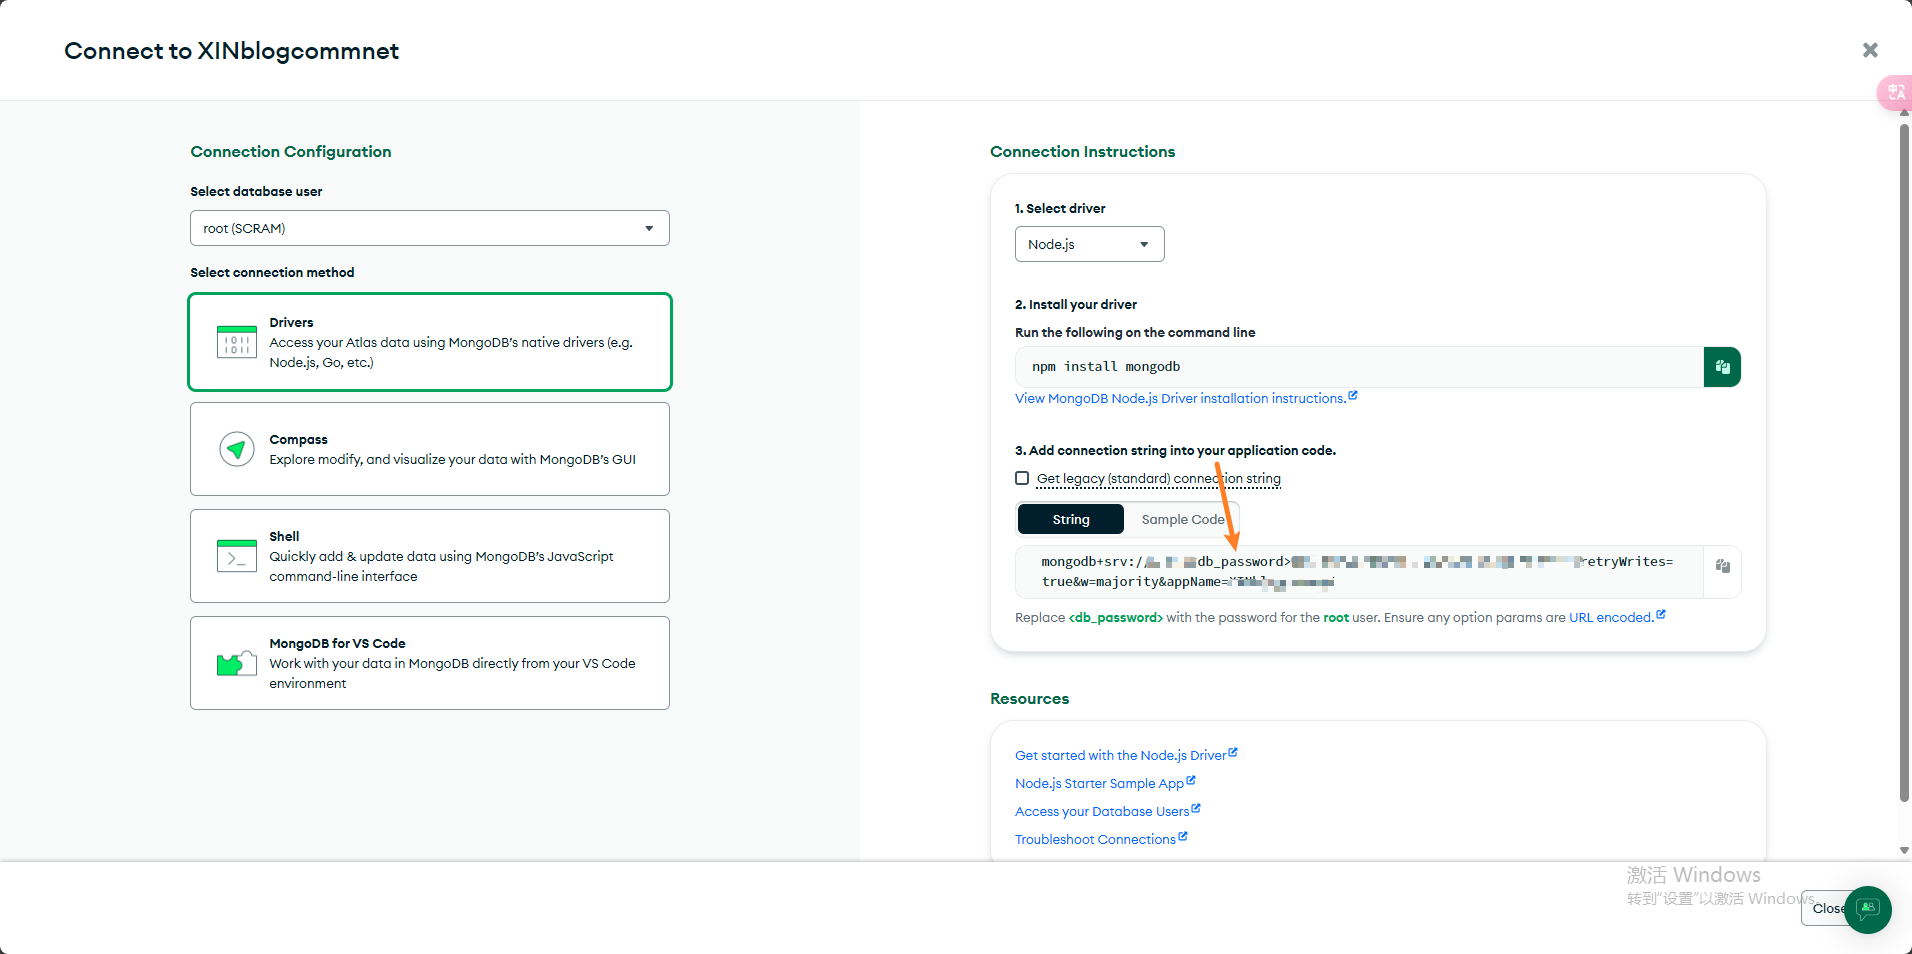This screenshot has height=954, width=1912.
Task: Select the Drivers connection method card
Action: click(430, 342)
